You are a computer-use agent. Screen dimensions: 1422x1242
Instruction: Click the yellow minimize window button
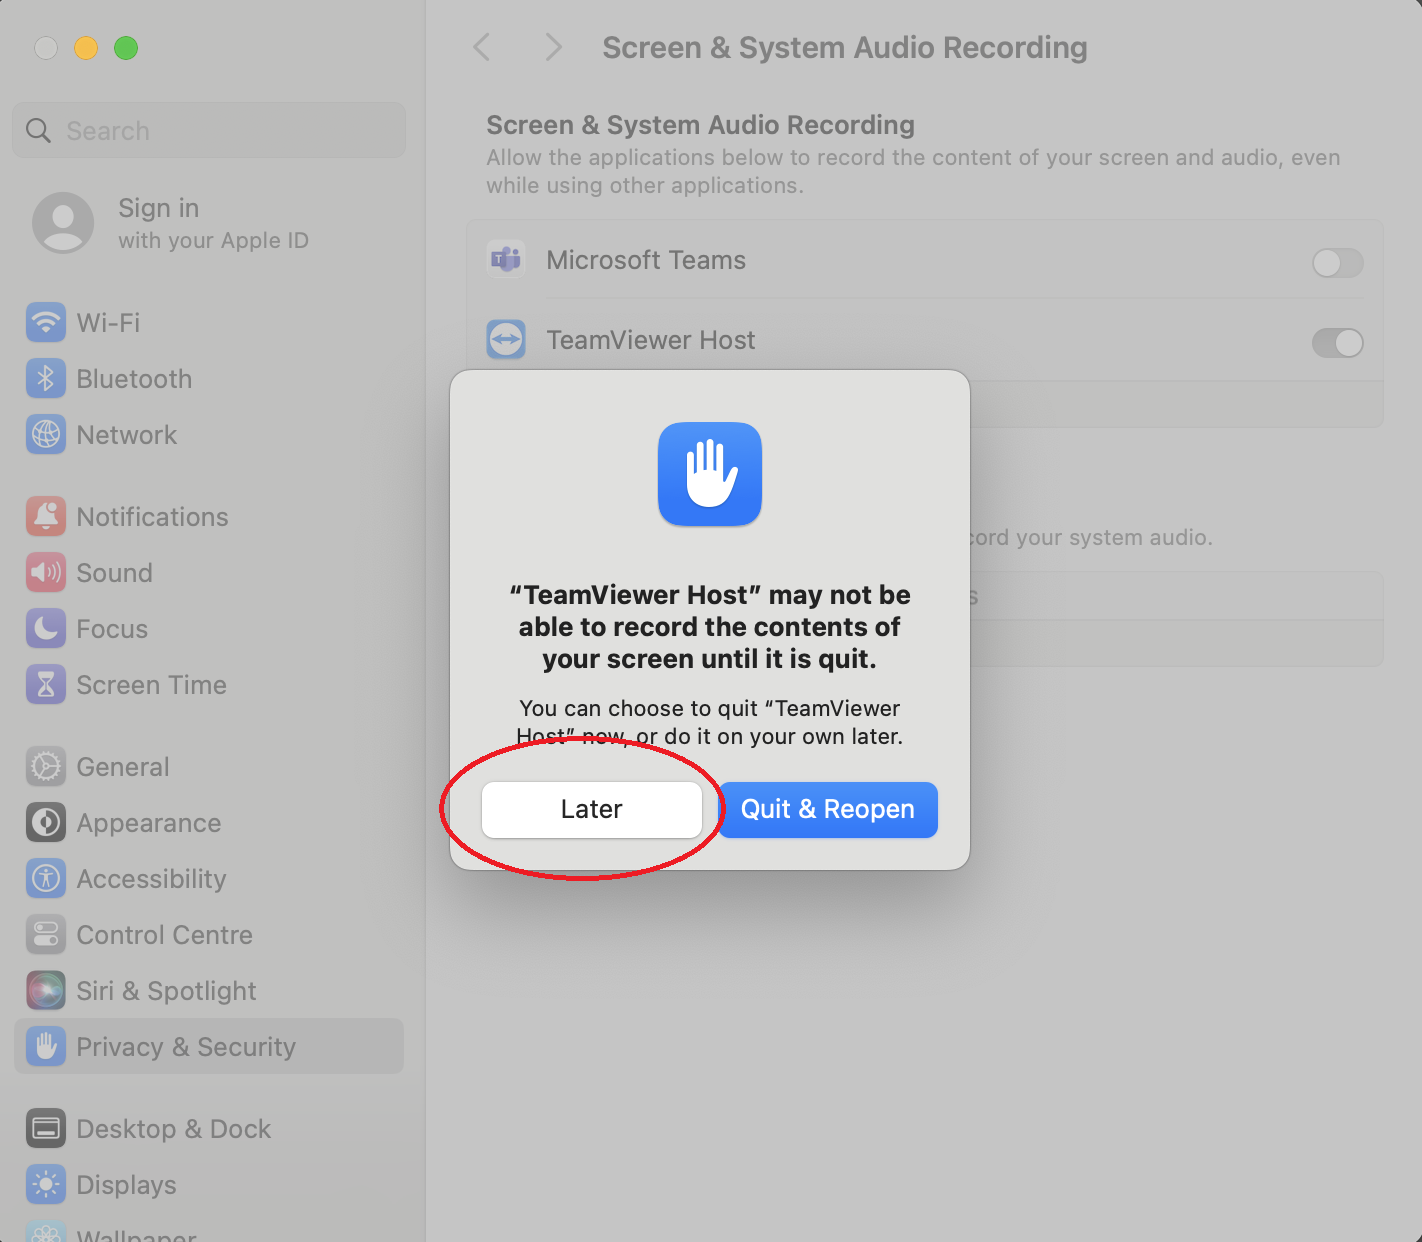click(x=86, y=47)
